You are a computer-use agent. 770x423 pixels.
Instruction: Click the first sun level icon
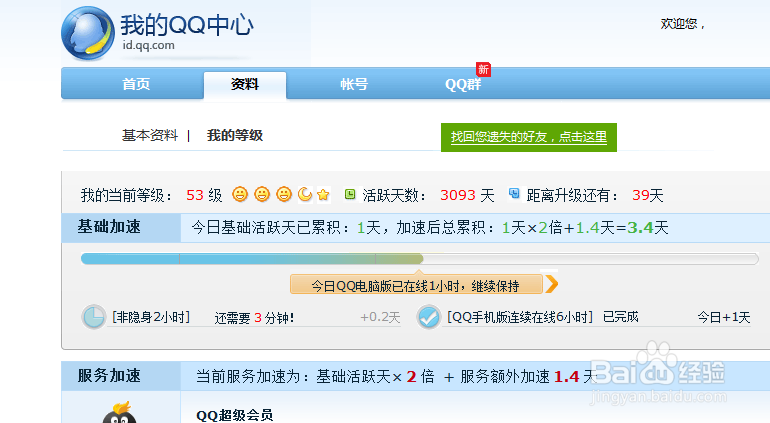coord(240,195)
